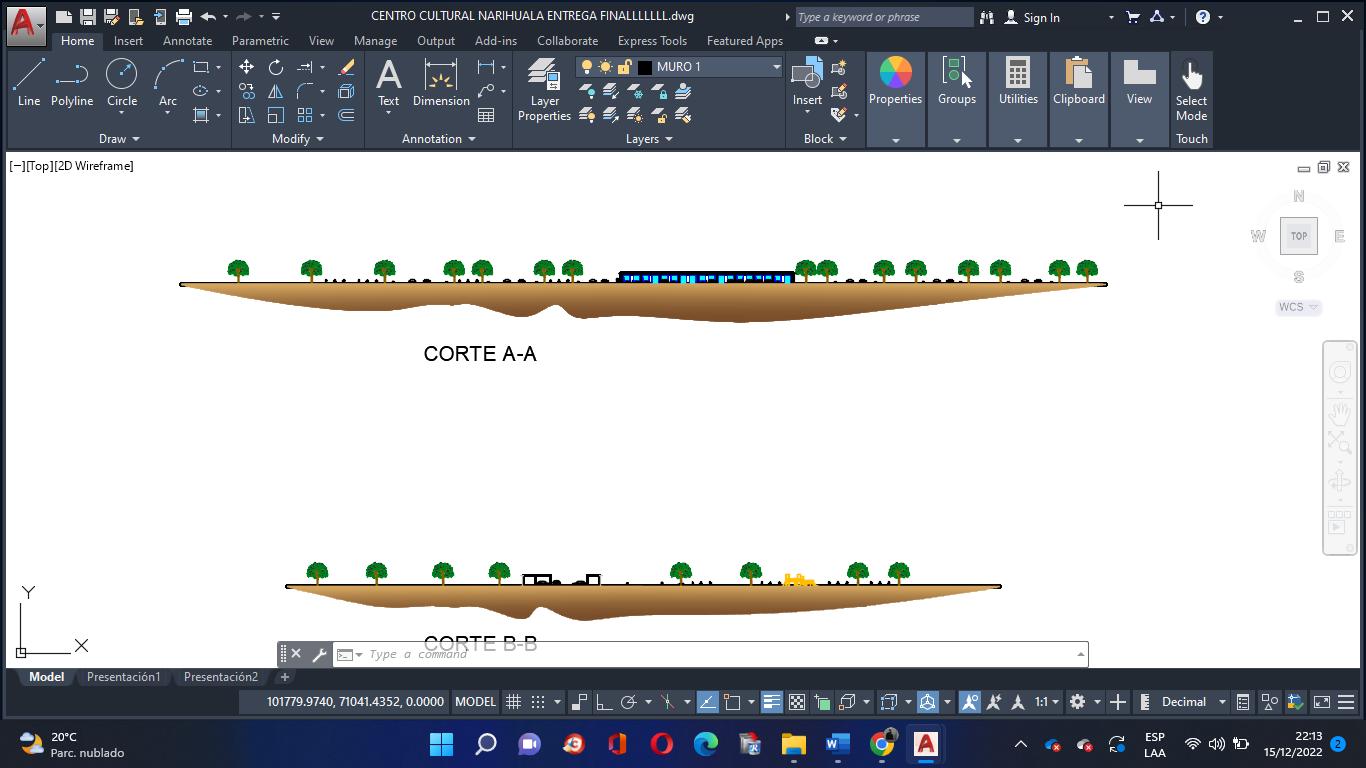The width and height of the screenshot is (1366, 768).
Task: Click the Move tool in Modify panel
Action: (246, 67)
